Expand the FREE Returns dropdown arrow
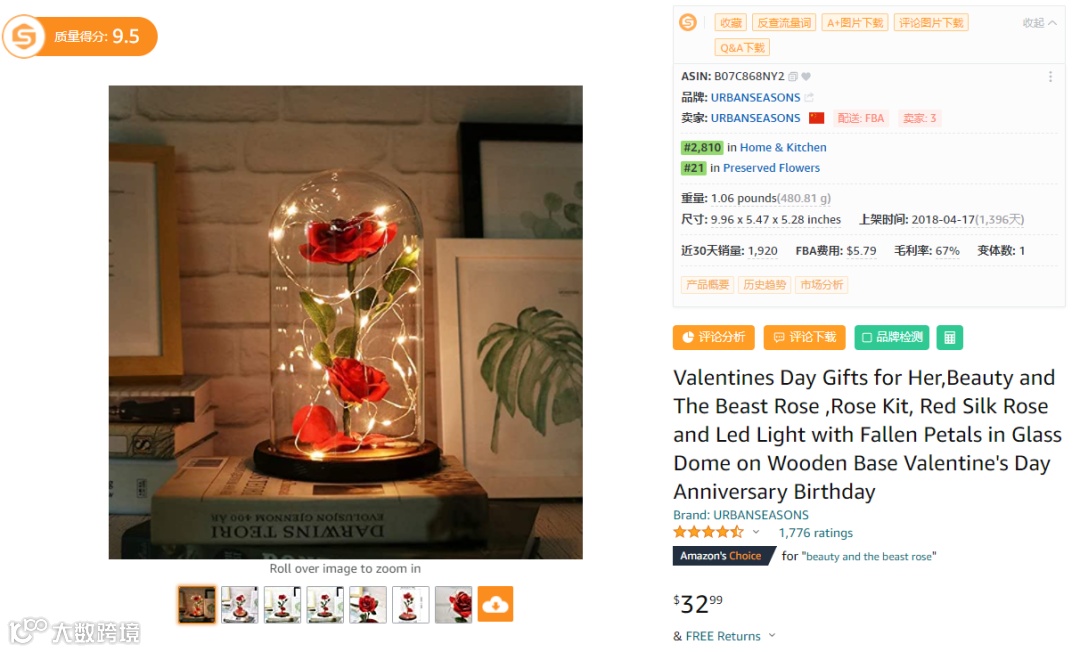Viewport: 1080px width, 652px height. (771, 635)
